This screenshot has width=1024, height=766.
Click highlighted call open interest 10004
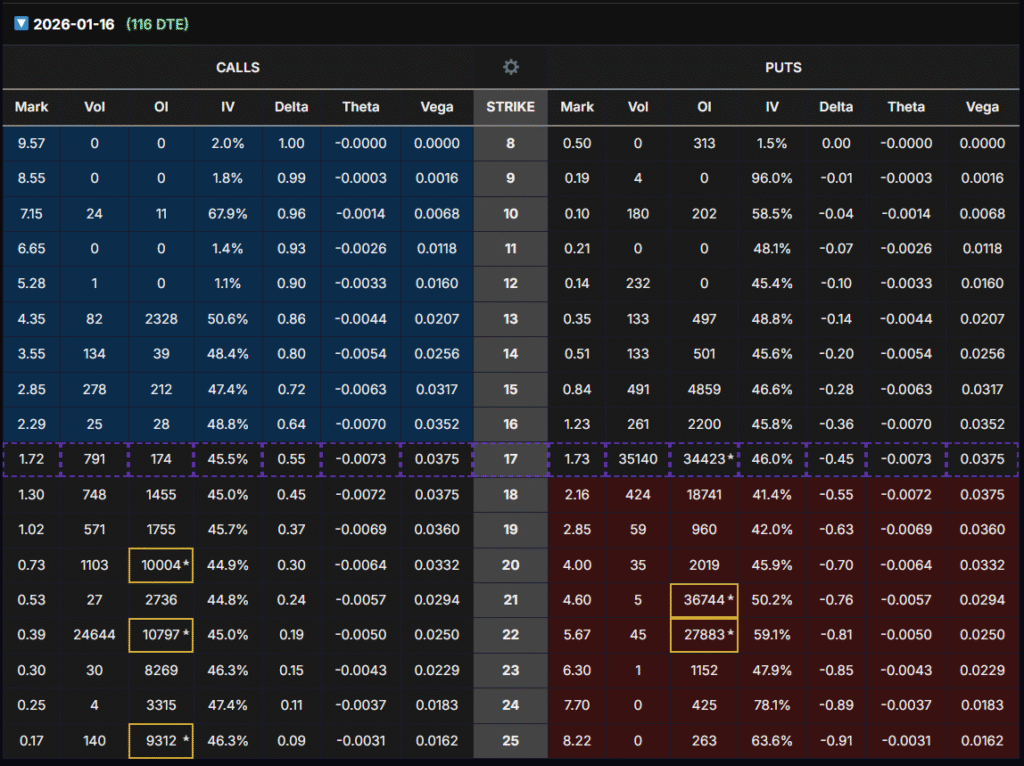point(161,566)
